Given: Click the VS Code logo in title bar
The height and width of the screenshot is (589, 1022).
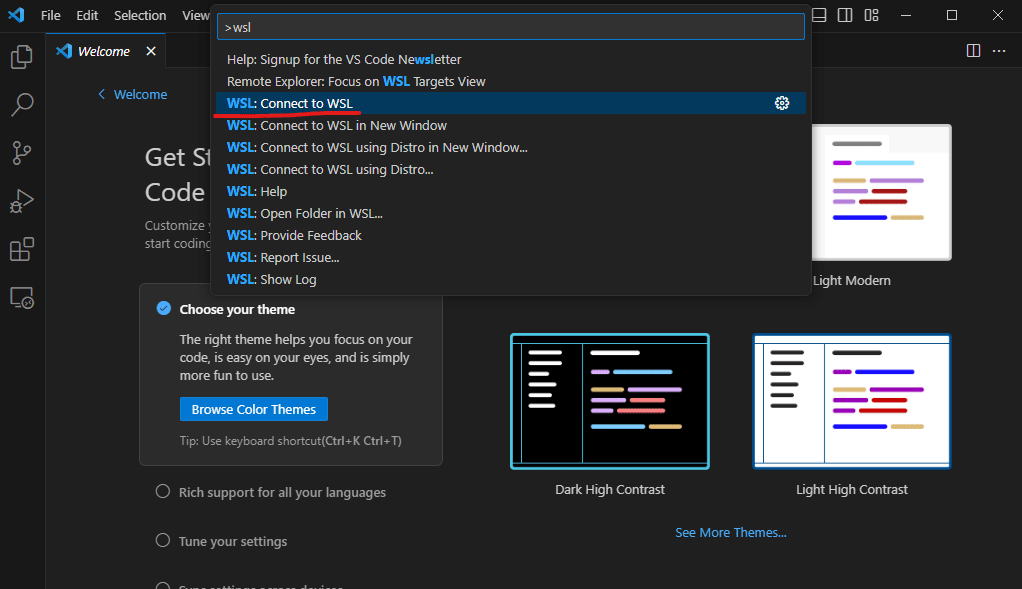Looking at the screenshot, I should coord(16,15).
